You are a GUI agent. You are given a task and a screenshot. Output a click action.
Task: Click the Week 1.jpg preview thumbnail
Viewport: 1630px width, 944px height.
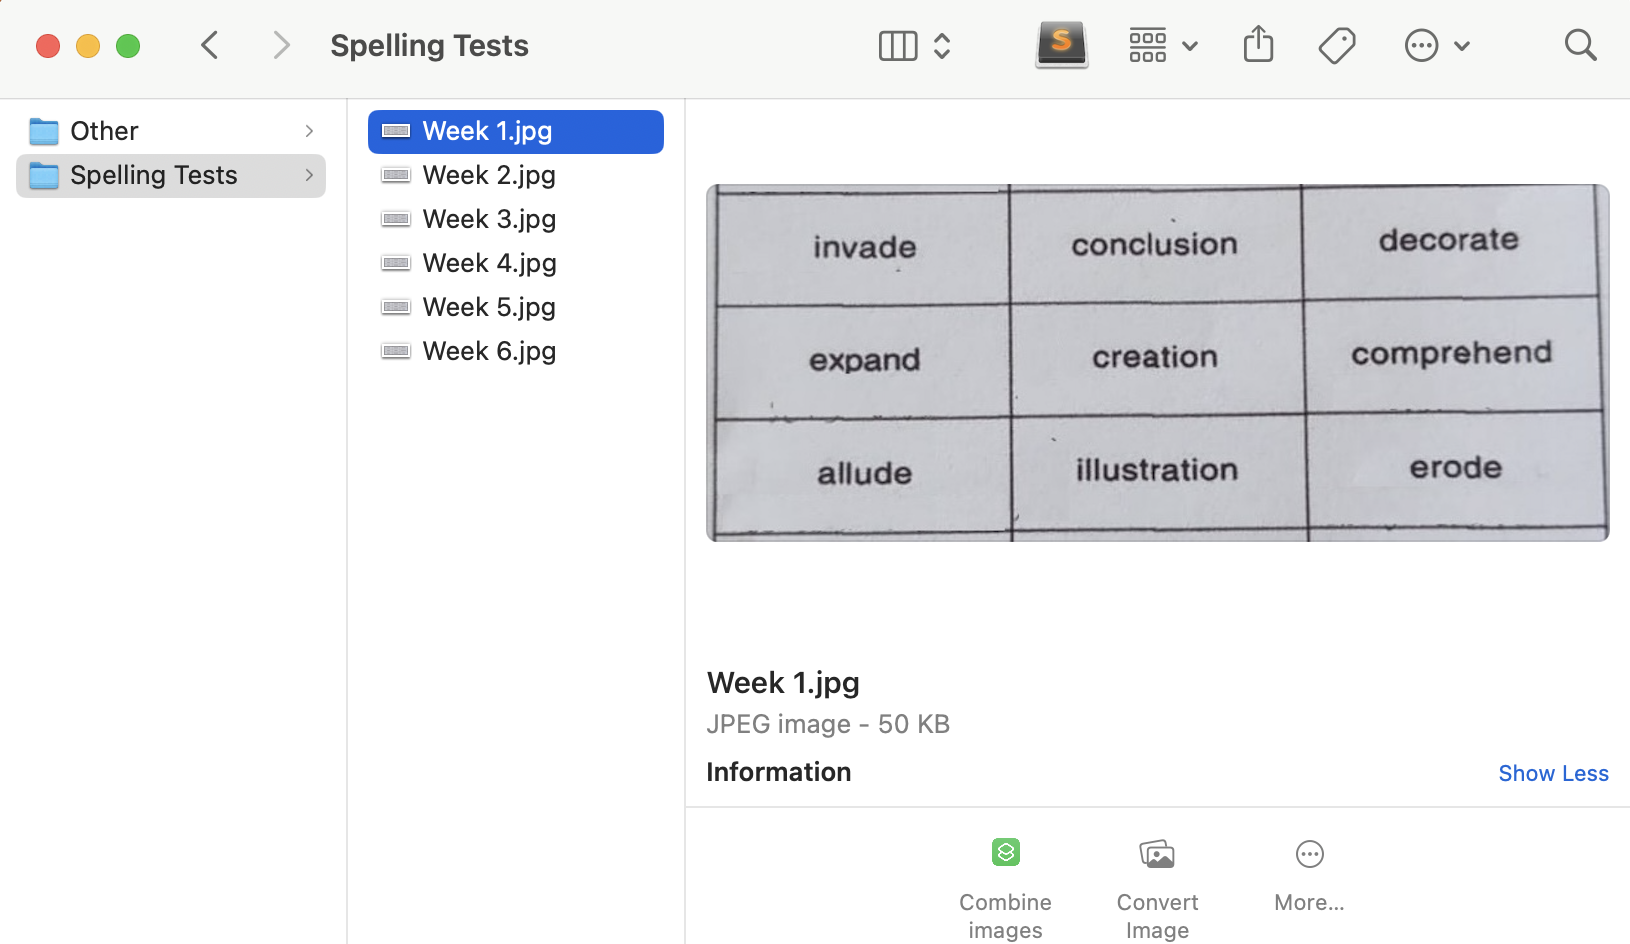pos(1157,363)
